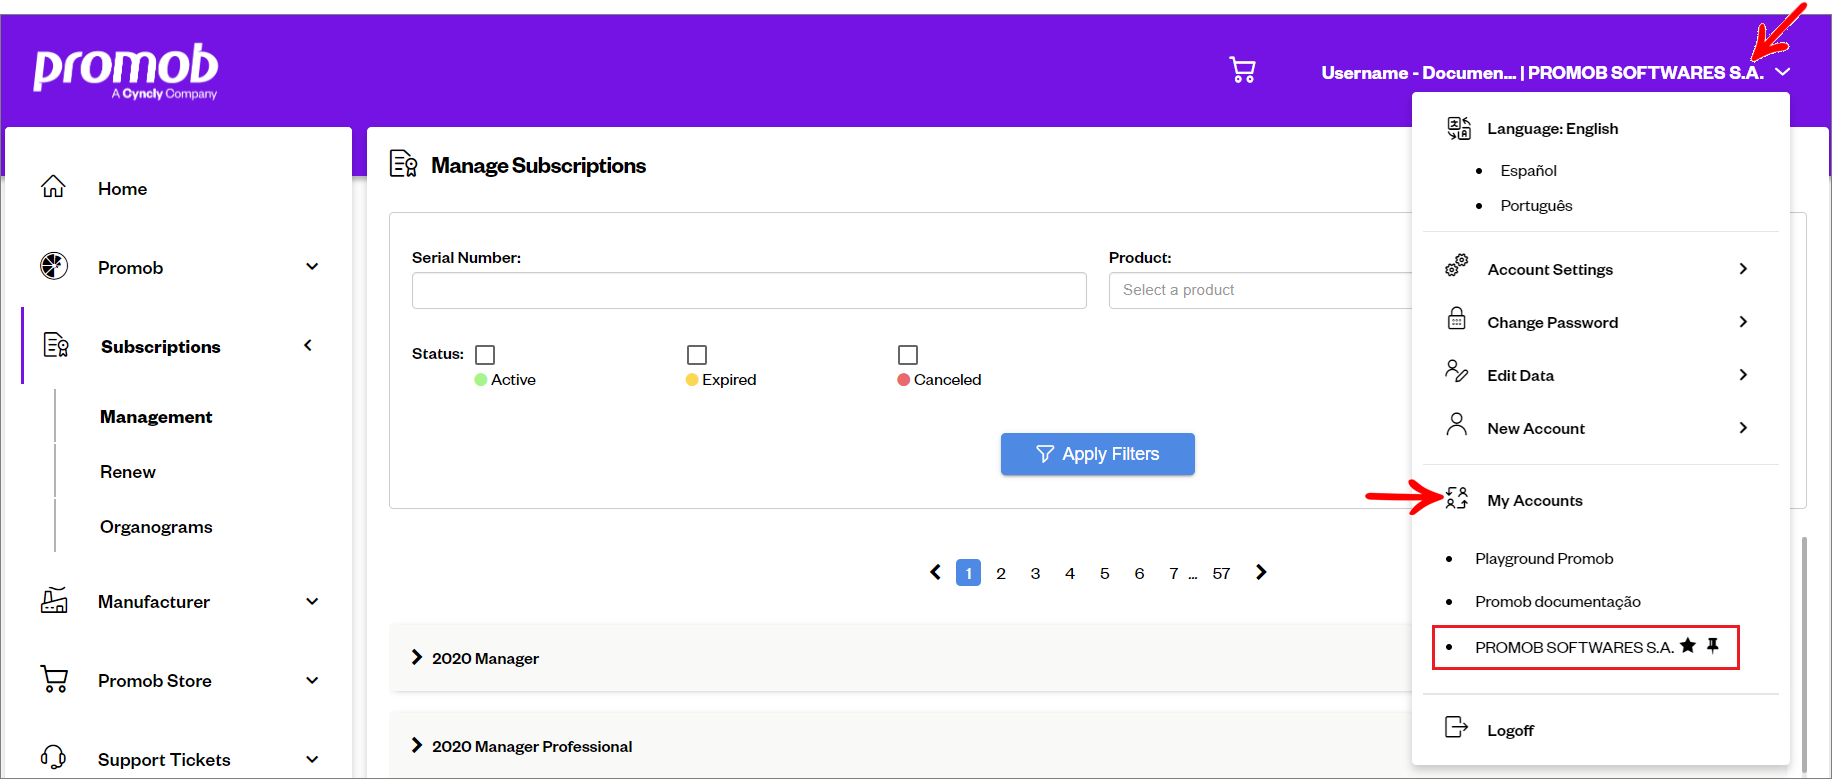Click the Promob sidebar globe icon
Image resolution: width=1832 pixels, height=779 pixels.
[x=54, y=266]
